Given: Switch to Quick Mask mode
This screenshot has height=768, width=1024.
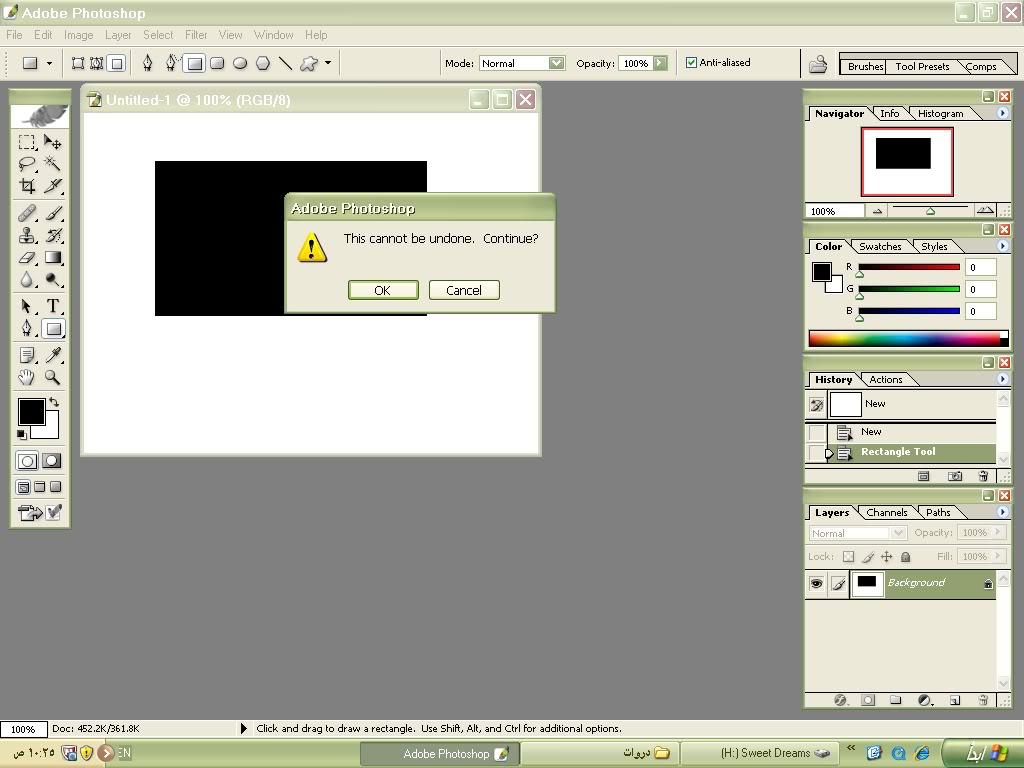Looking at the screenshot, I should tap(52, 461).
